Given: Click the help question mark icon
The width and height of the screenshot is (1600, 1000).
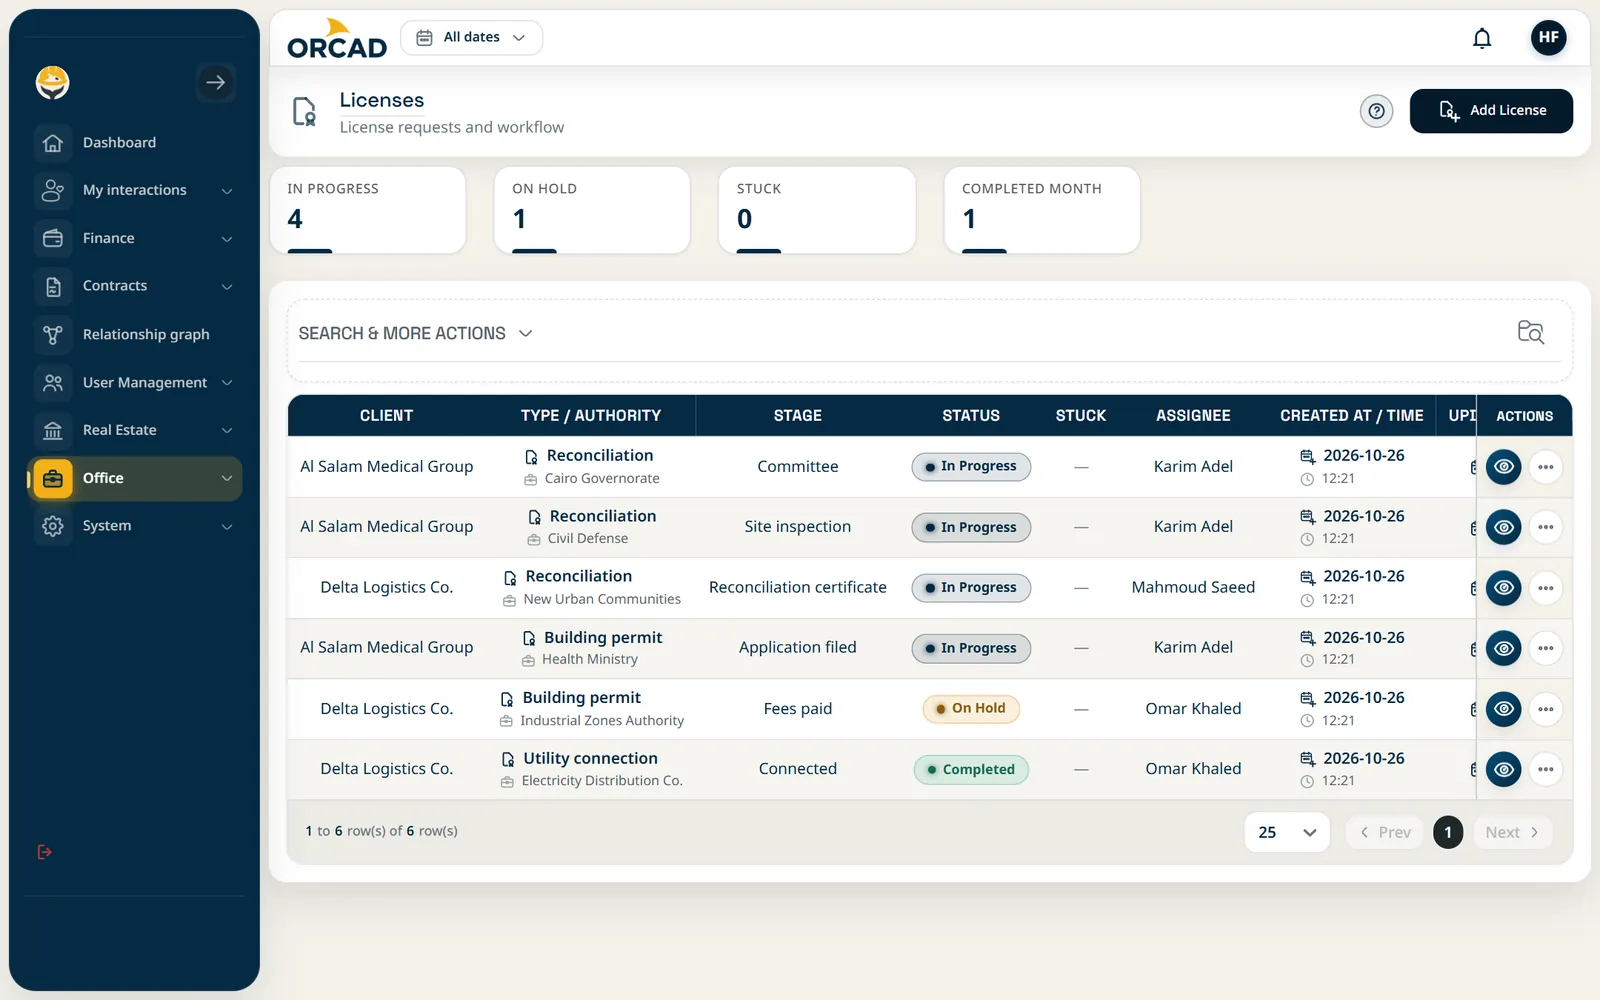Looking at the screenshot, I should (x=1376, y=111).
